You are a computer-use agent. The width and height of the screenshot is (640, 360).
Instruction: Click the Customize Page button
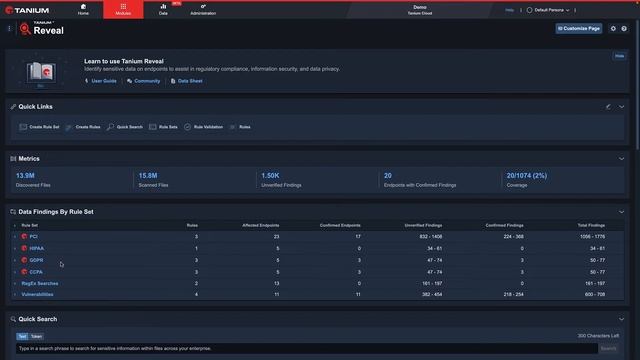[578, 29]
